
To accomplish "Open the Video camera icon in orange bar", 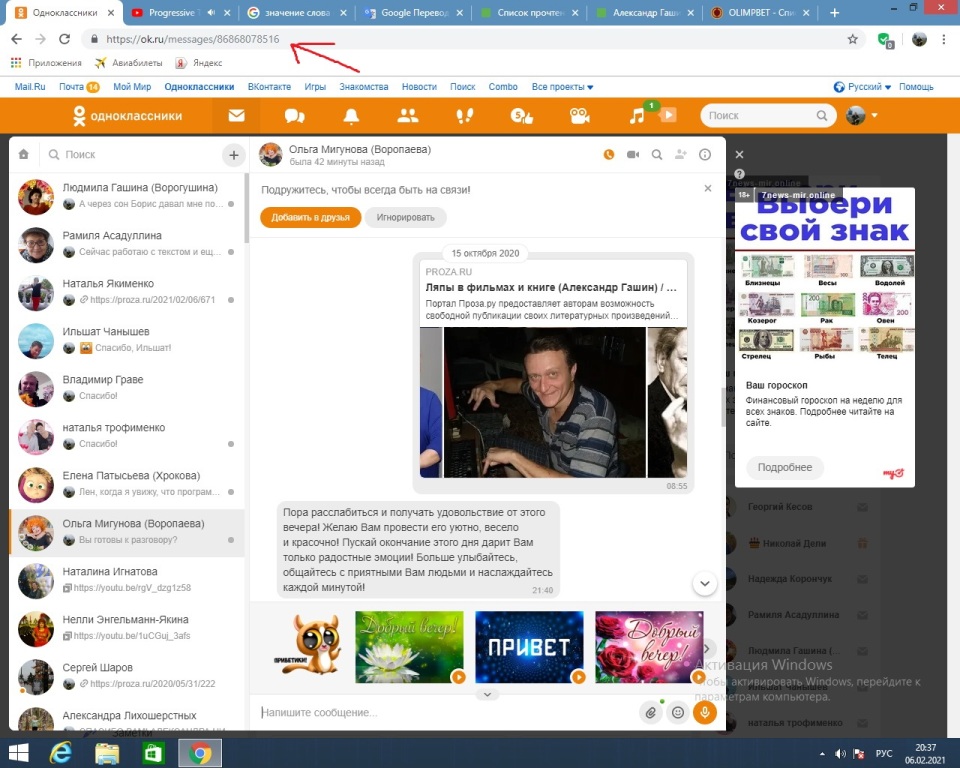I will (x=579, y=115).
